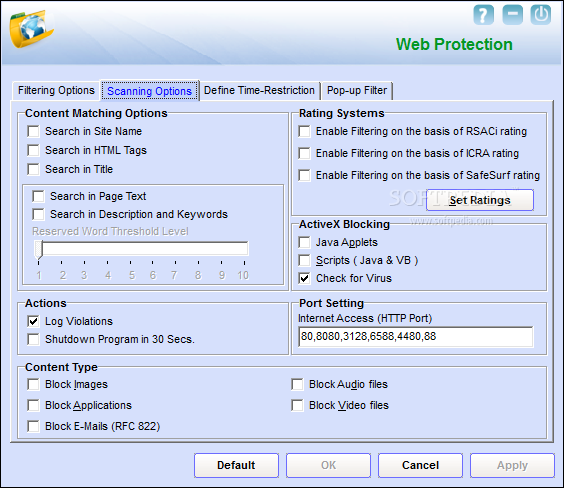
Task: Click the Reserved Word Threshold Level label
Action: (x=110, y=231)
